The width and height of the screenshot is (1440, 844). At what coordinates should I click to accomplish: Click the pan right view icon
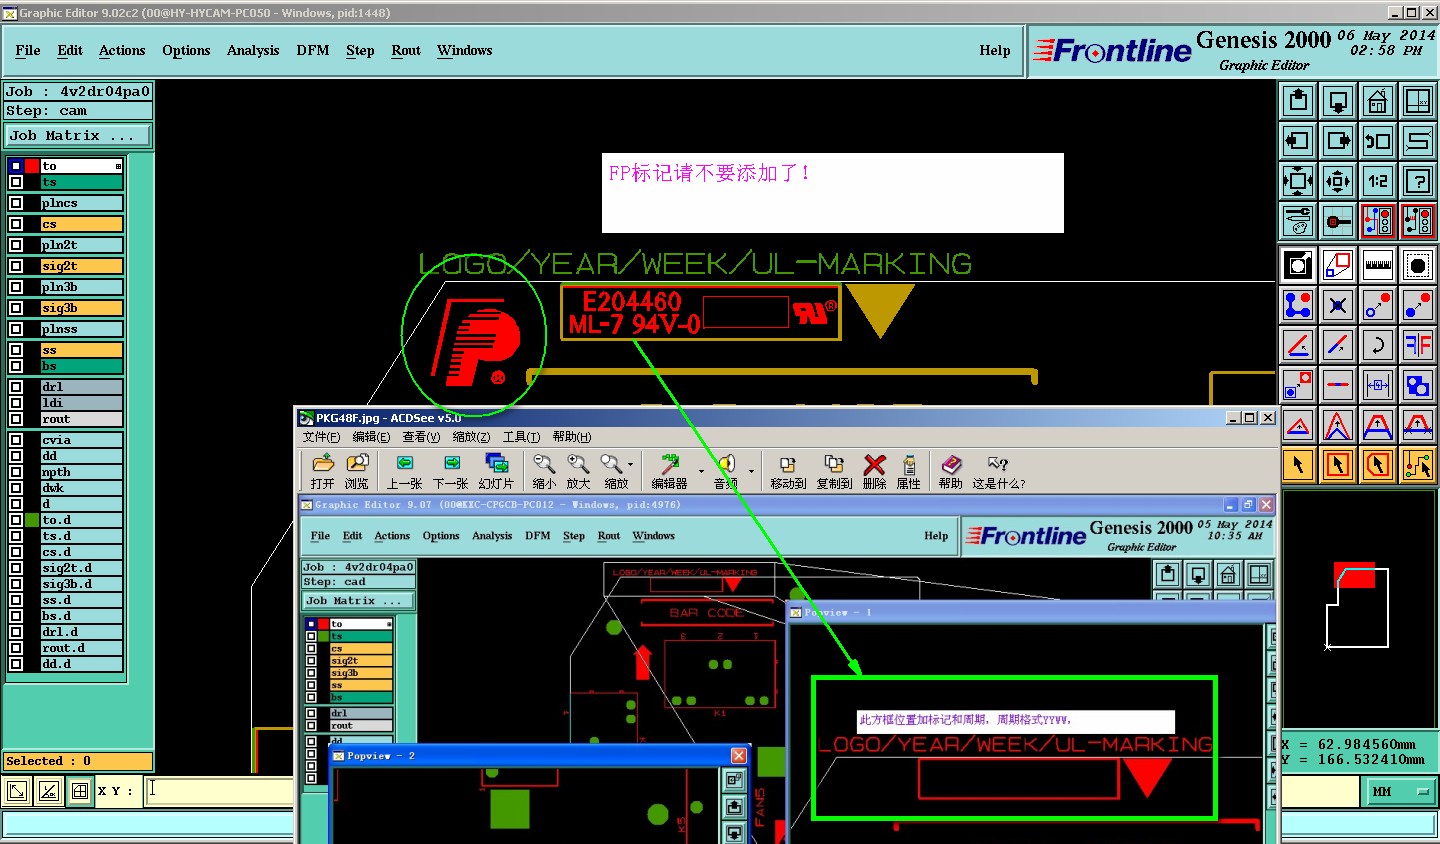pyautogui.click(x=1338, y=141)
